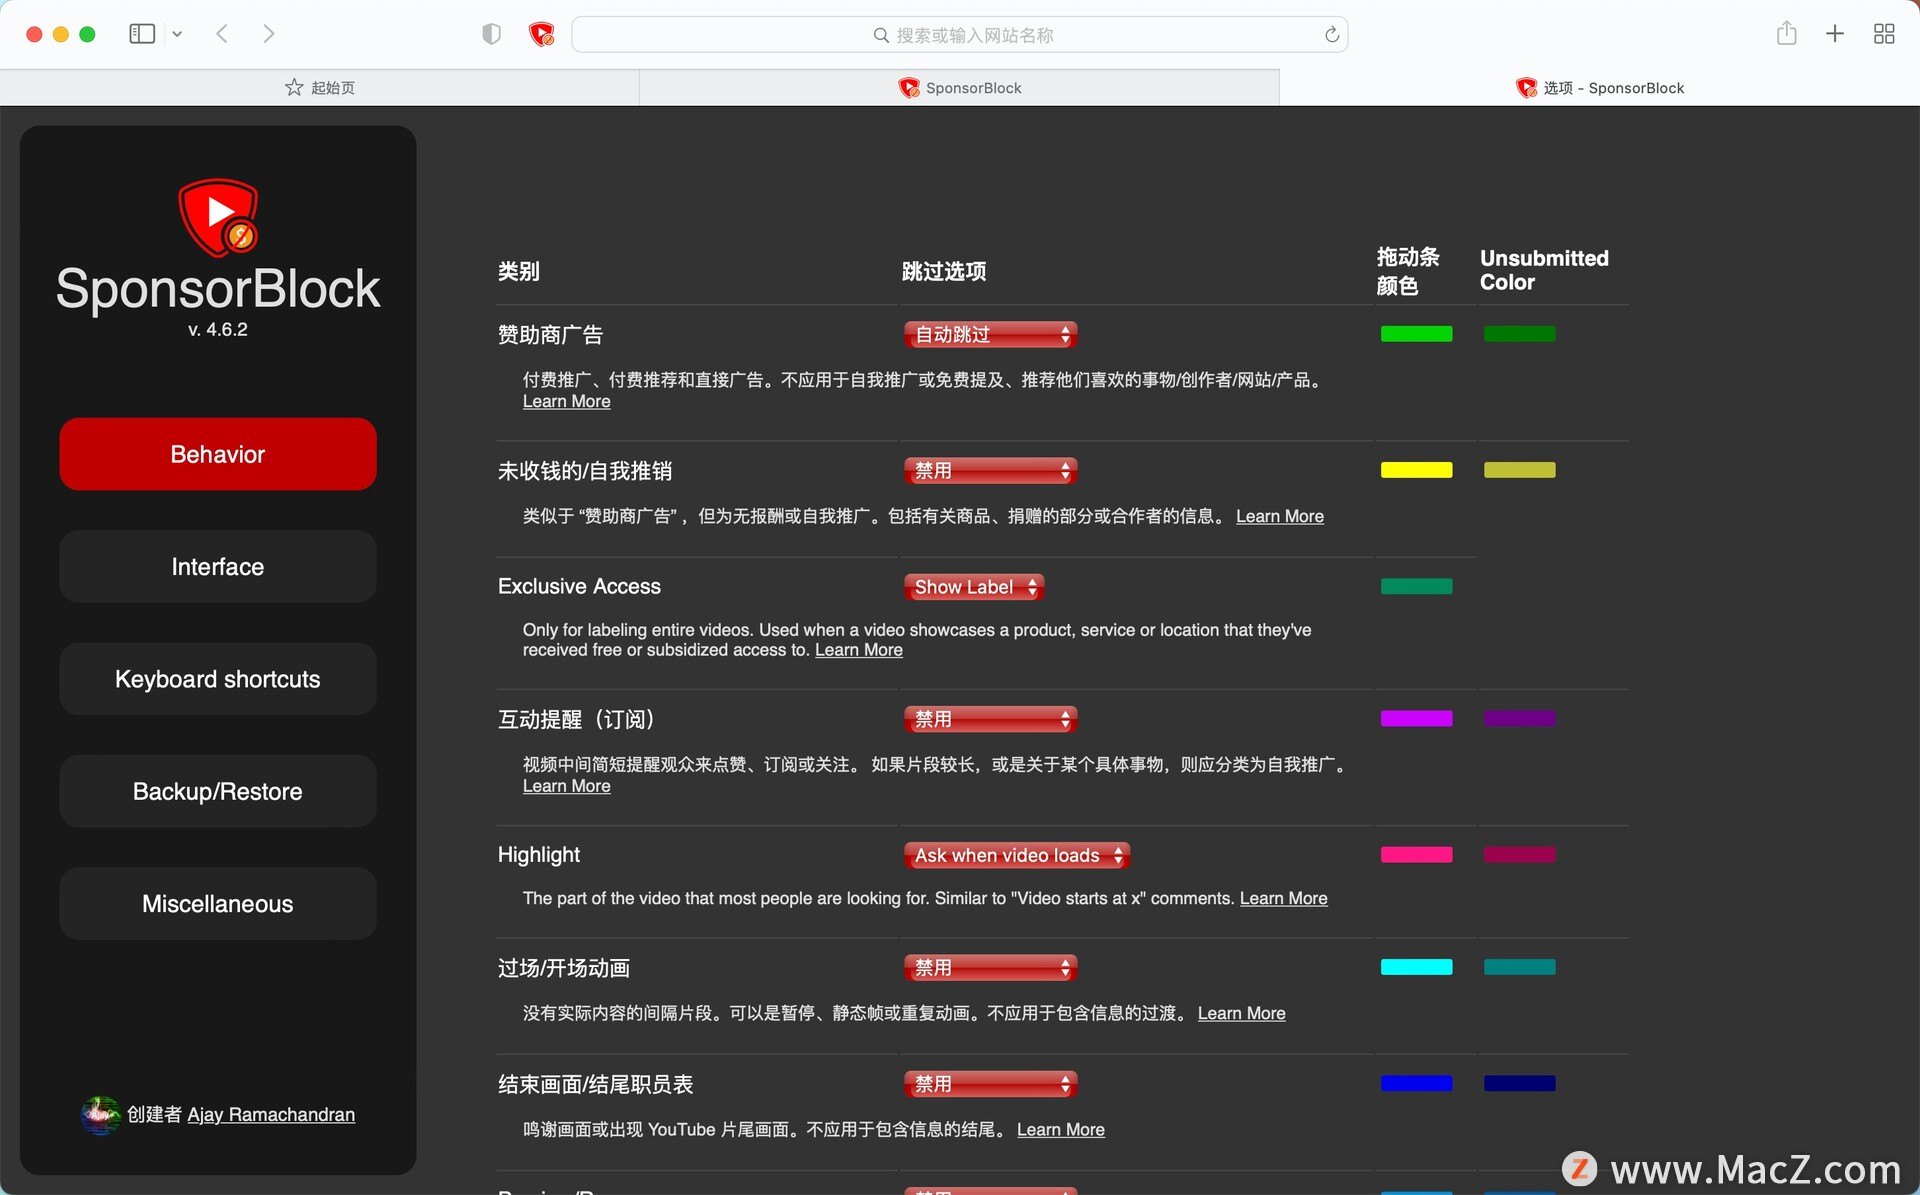Click the shield icon in browser toolbar
1920x1195 pixels.
click(x=493, y=34)
